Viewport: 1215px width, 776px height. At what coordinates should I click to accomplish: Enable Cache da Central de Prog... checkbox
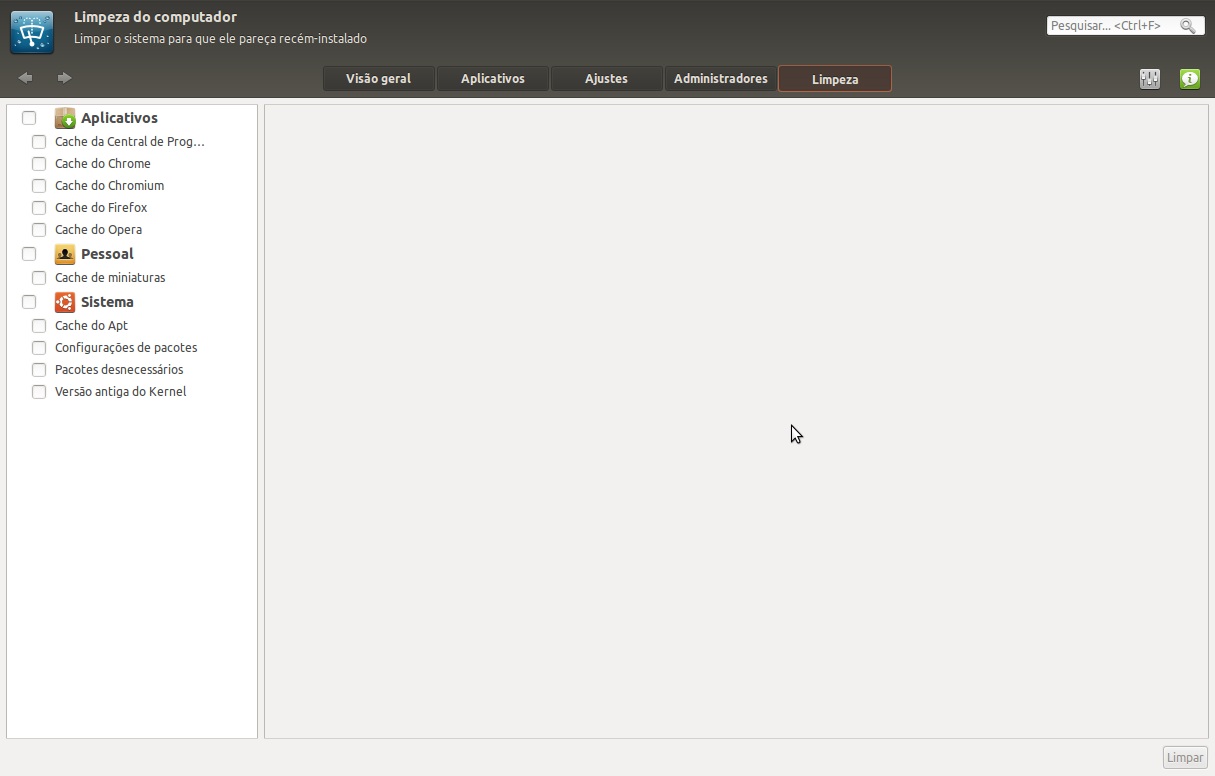coord(39,142)
